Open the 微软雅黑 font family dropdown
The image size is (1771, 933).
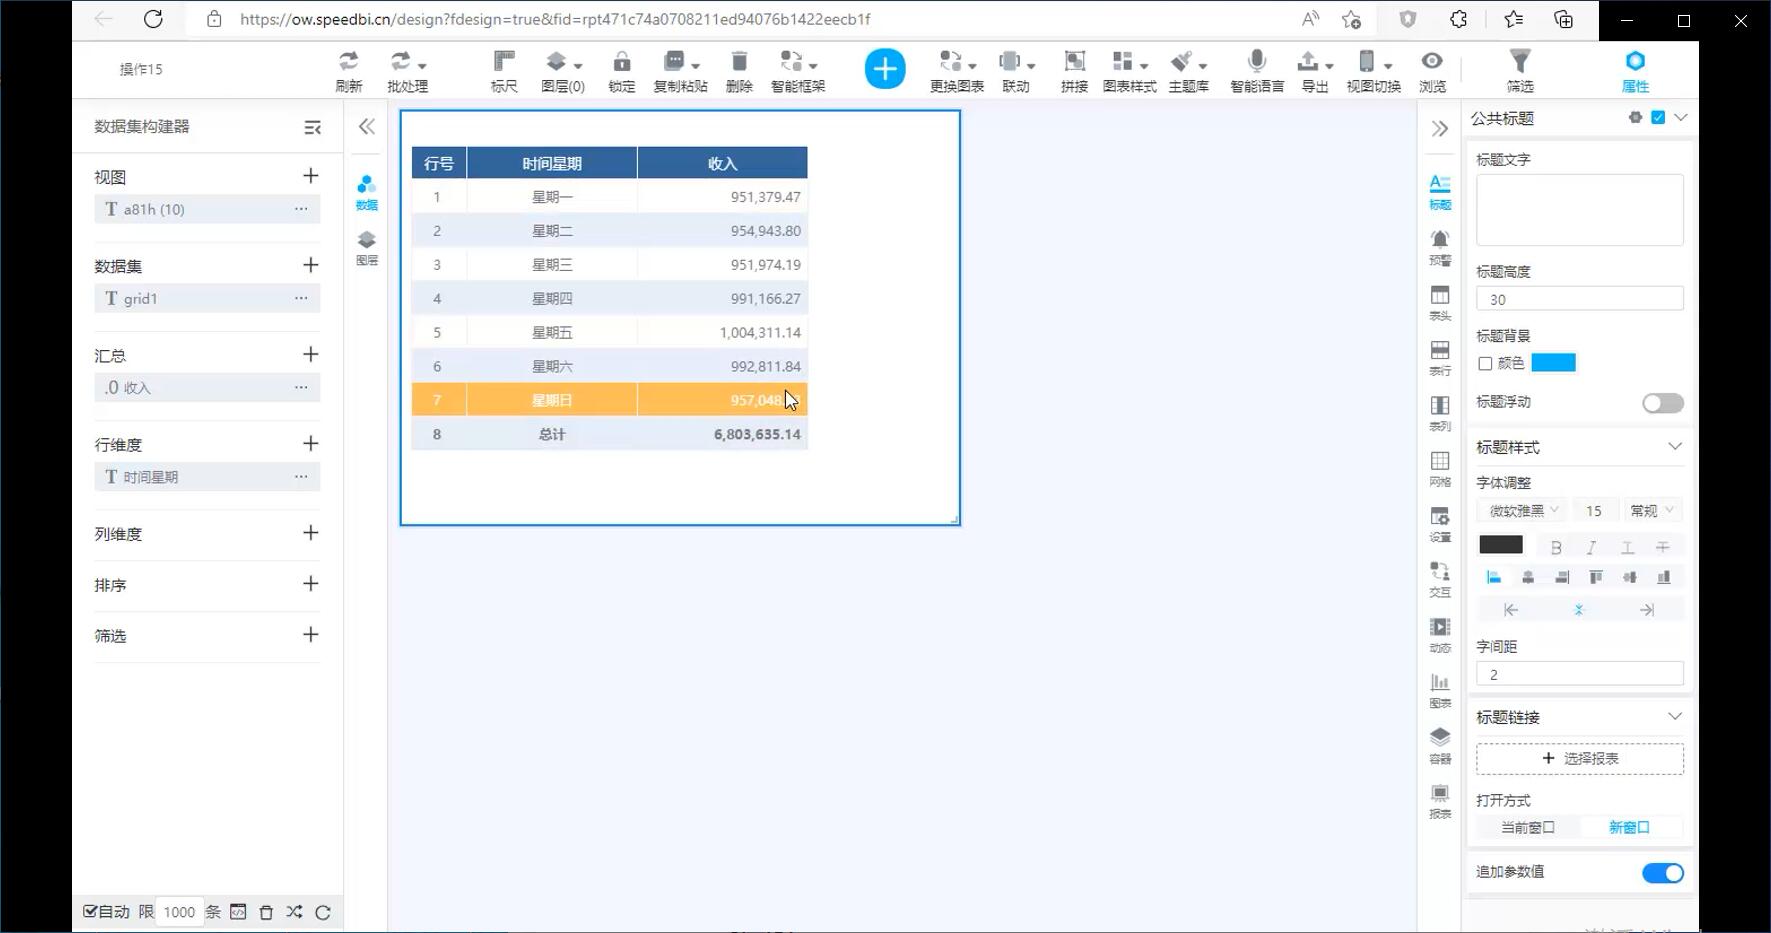(x=1523, y=511)
